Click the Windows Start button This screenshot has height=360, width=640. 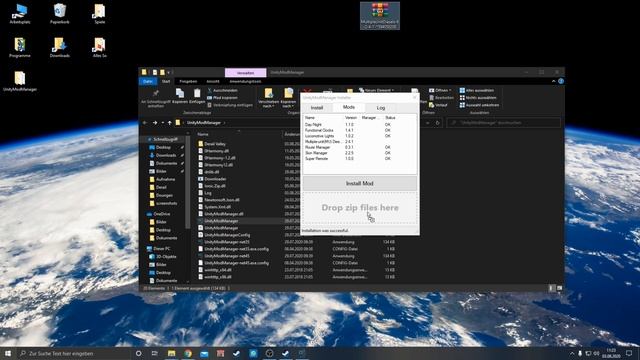click(8, 353)
